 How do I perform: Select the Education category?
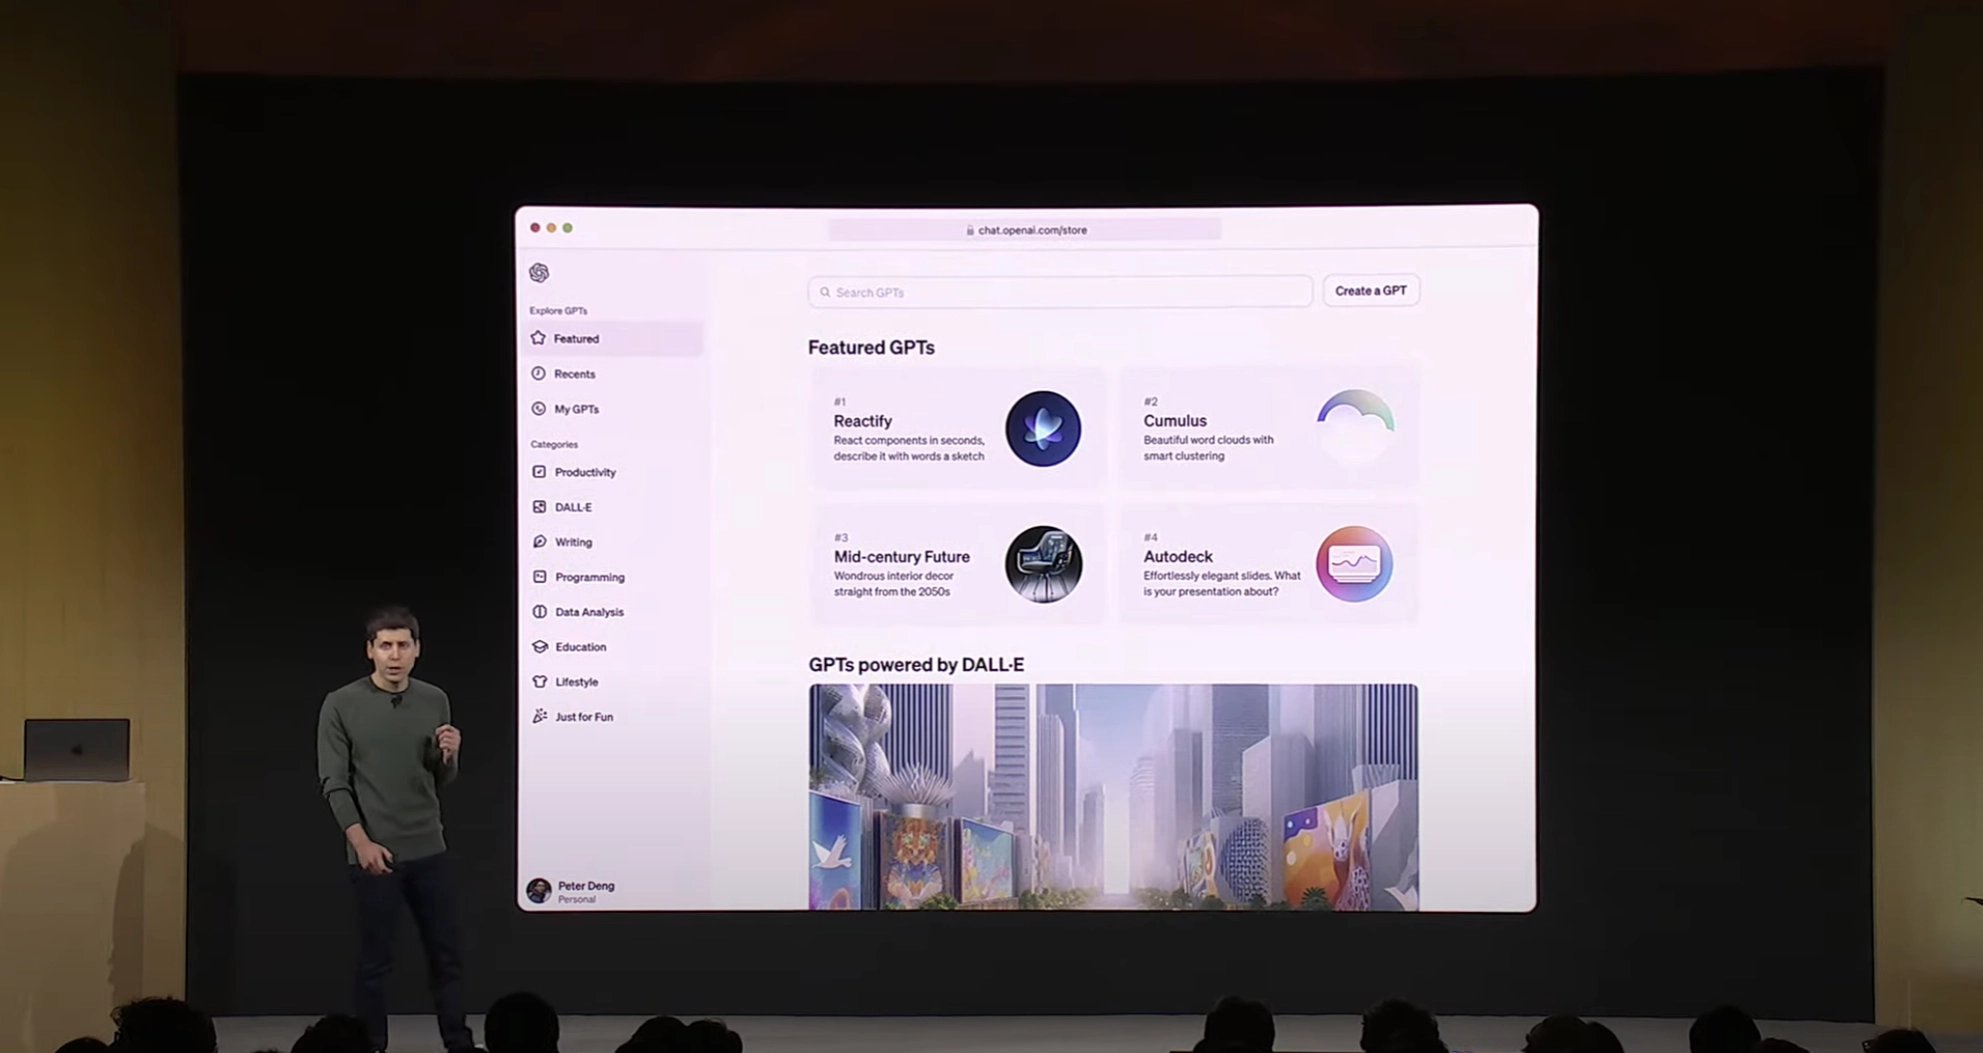pyautogui.click(x=614, y=647)
